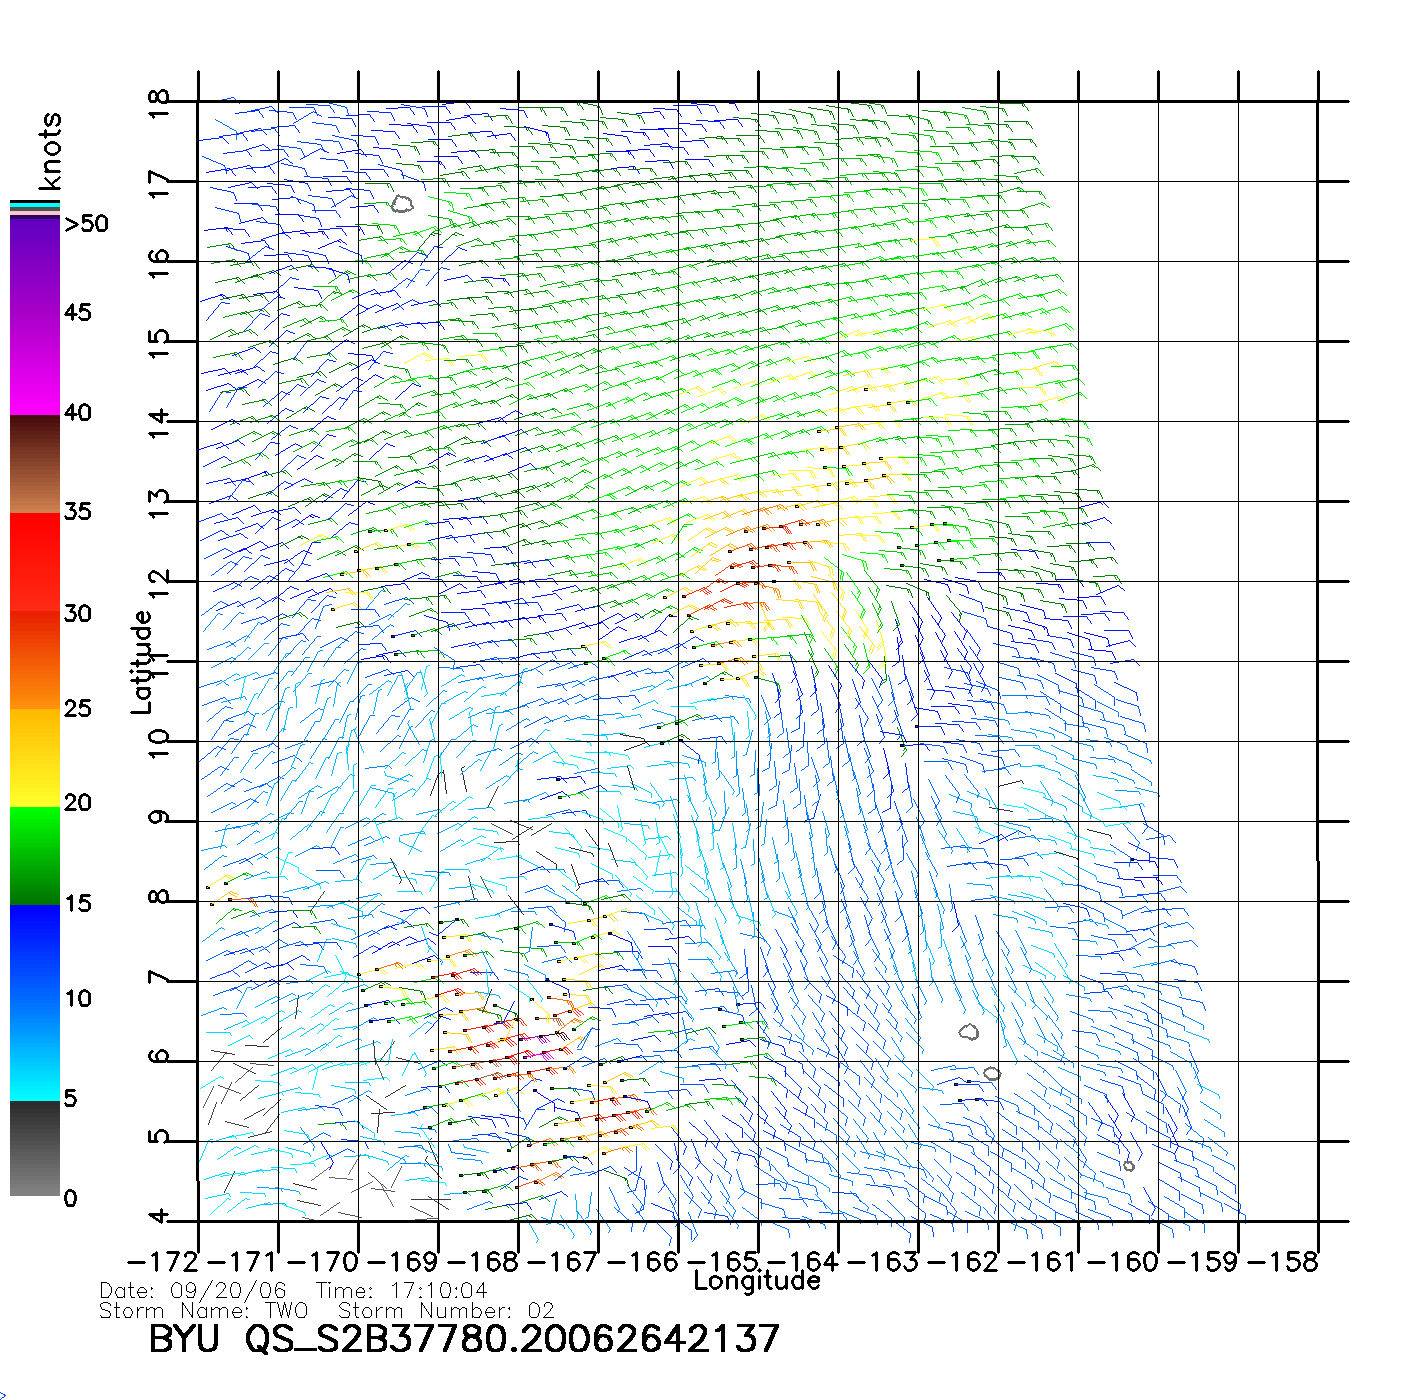1420x1400 pixels.
Task: Pick the yellow 20–25 knots legend band
Action: (x=35, y=757)
